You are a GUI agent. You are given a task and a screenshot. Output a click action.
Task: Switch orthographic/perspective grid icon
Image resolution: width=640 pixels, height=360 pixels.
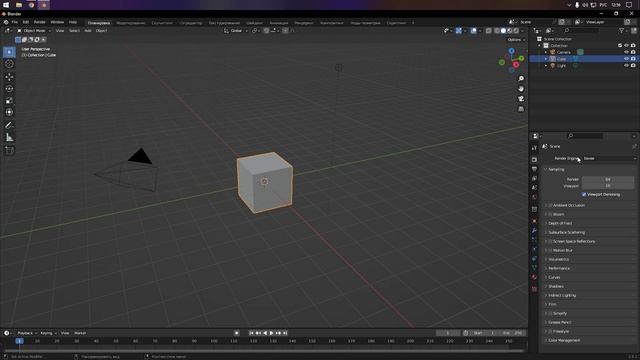pyautogui.click(x=521, y=109)
